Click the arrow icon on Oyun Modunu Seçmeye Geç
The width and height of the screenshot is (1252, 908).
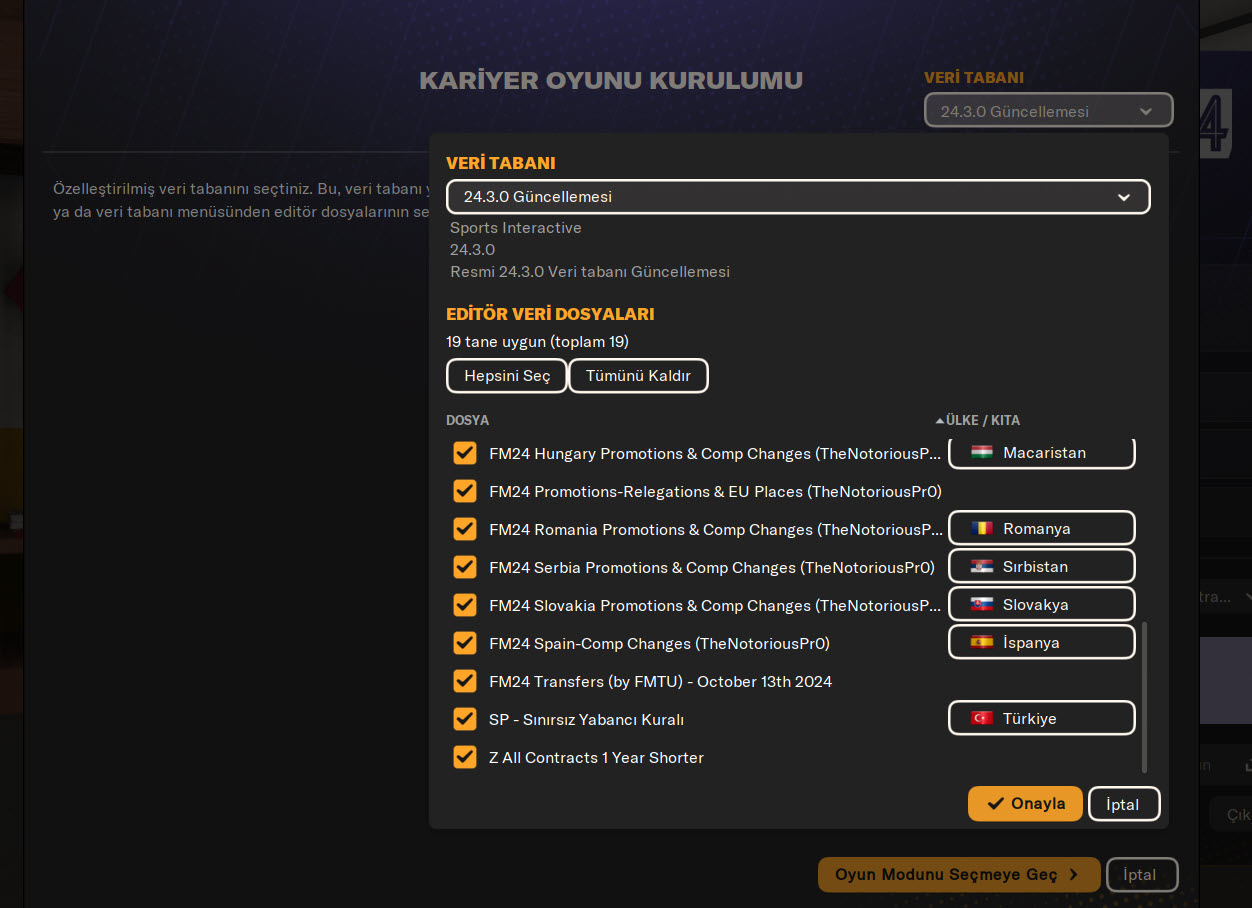(1074, 875)
